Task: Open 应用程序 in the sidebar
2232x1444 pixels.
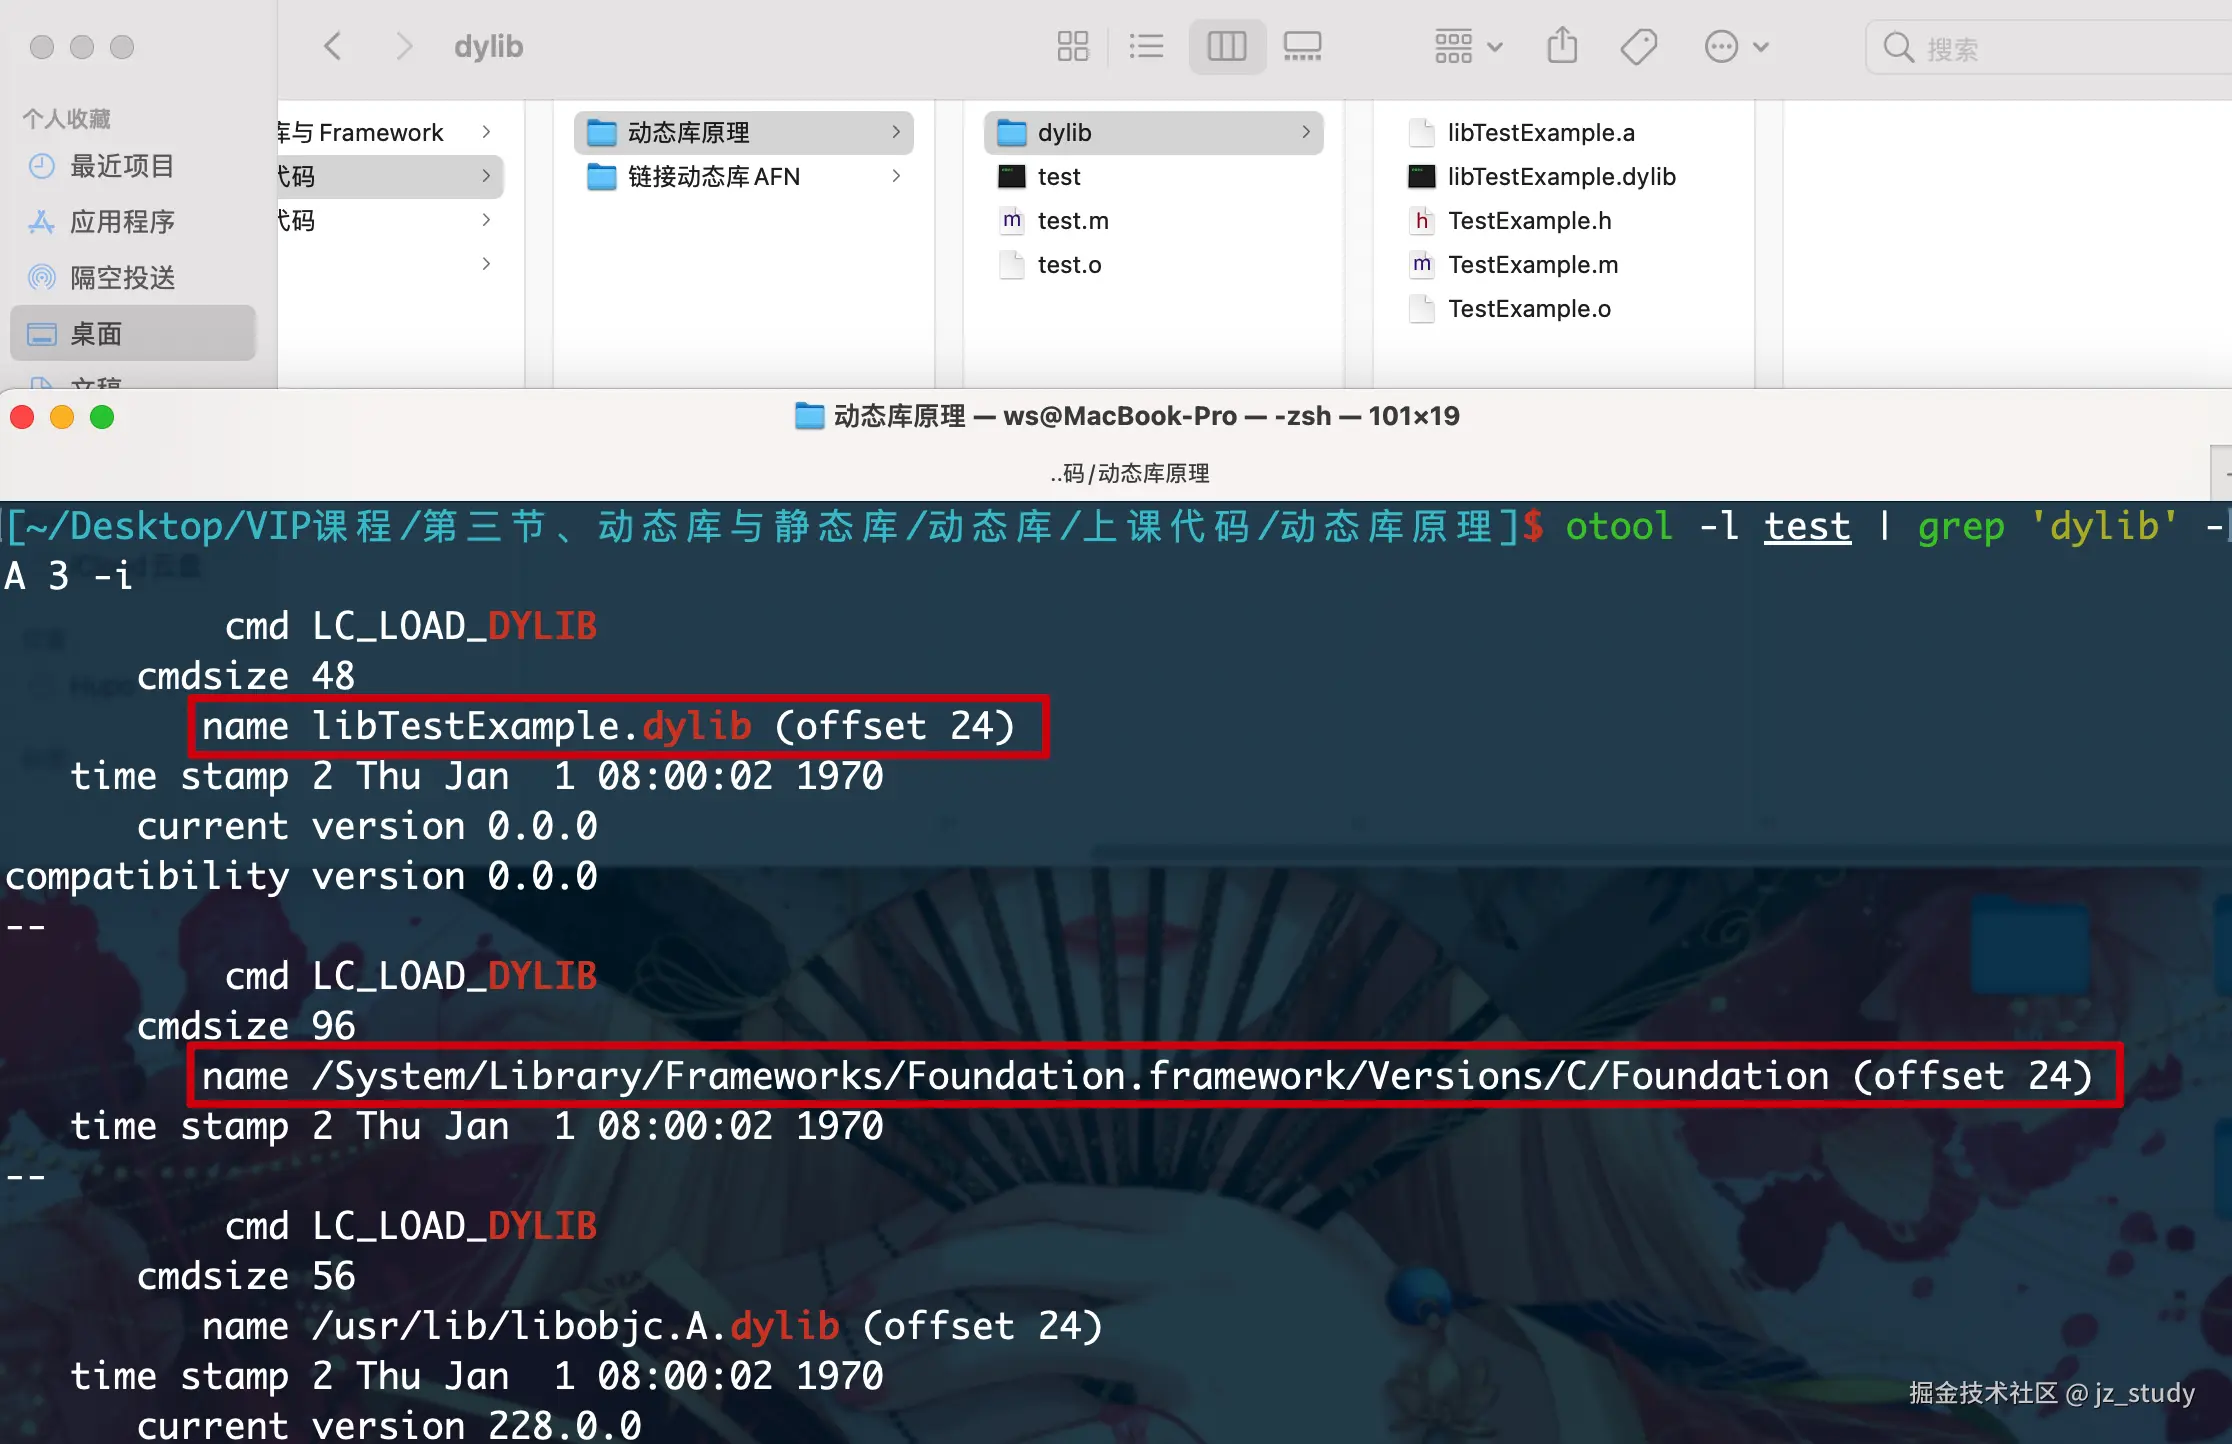Action: 122,222
